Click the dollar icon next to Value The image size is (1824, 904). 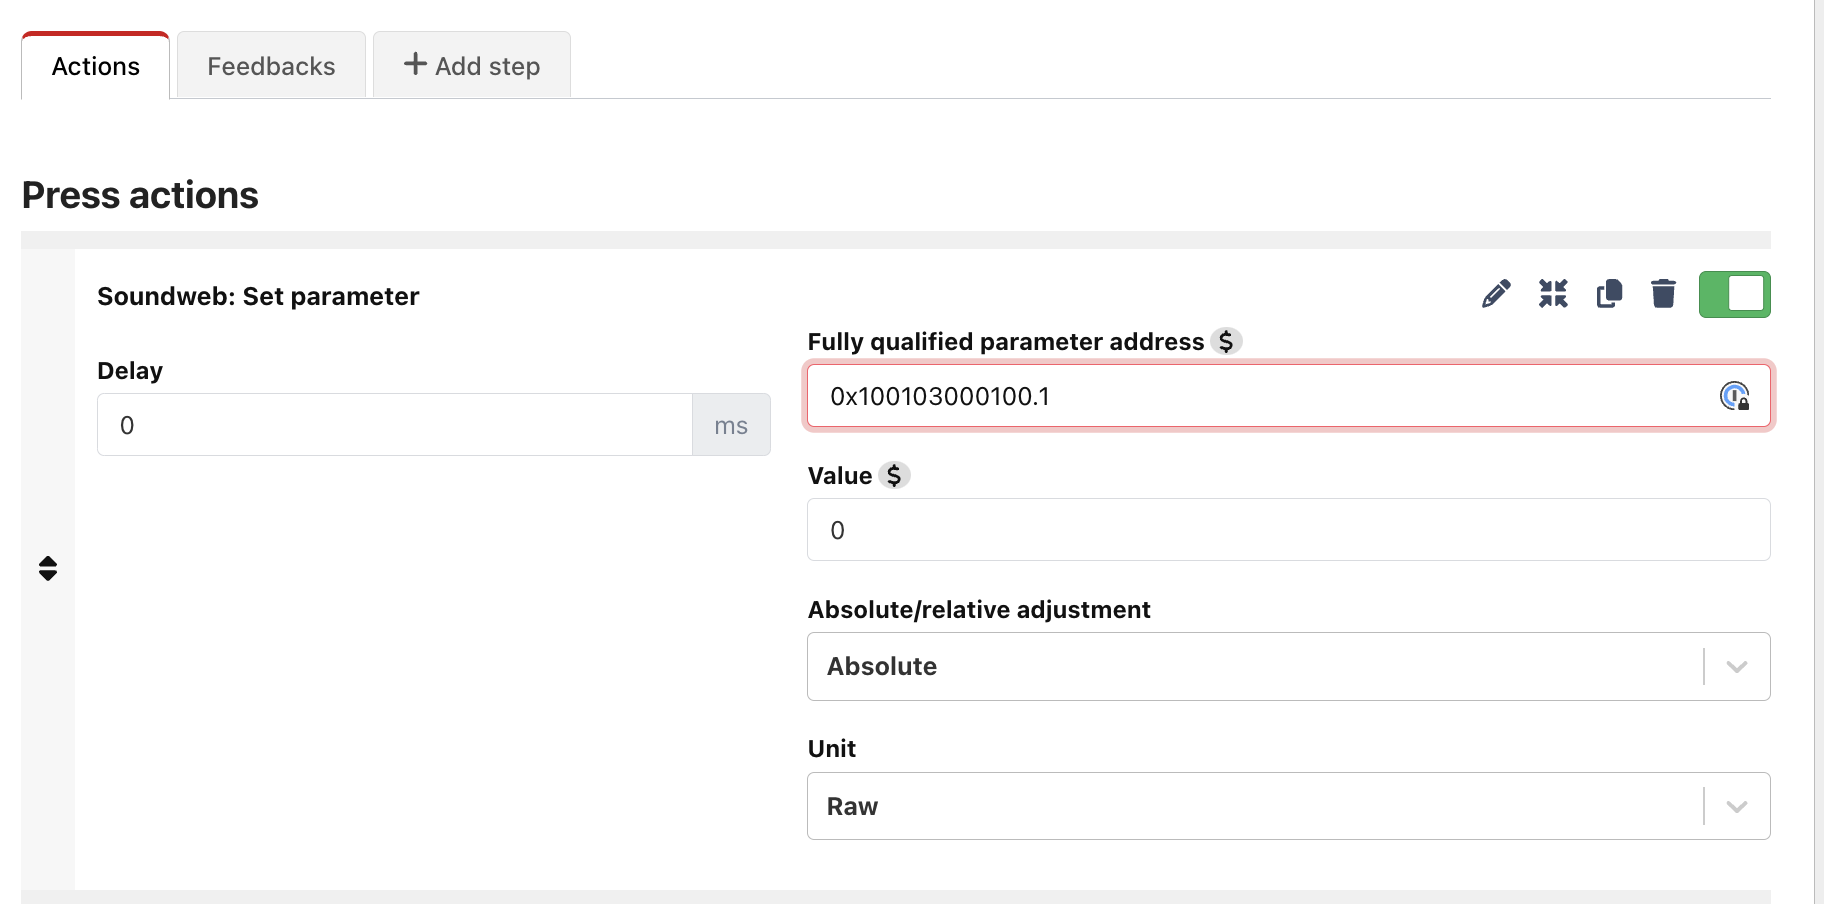coord(894,476)
